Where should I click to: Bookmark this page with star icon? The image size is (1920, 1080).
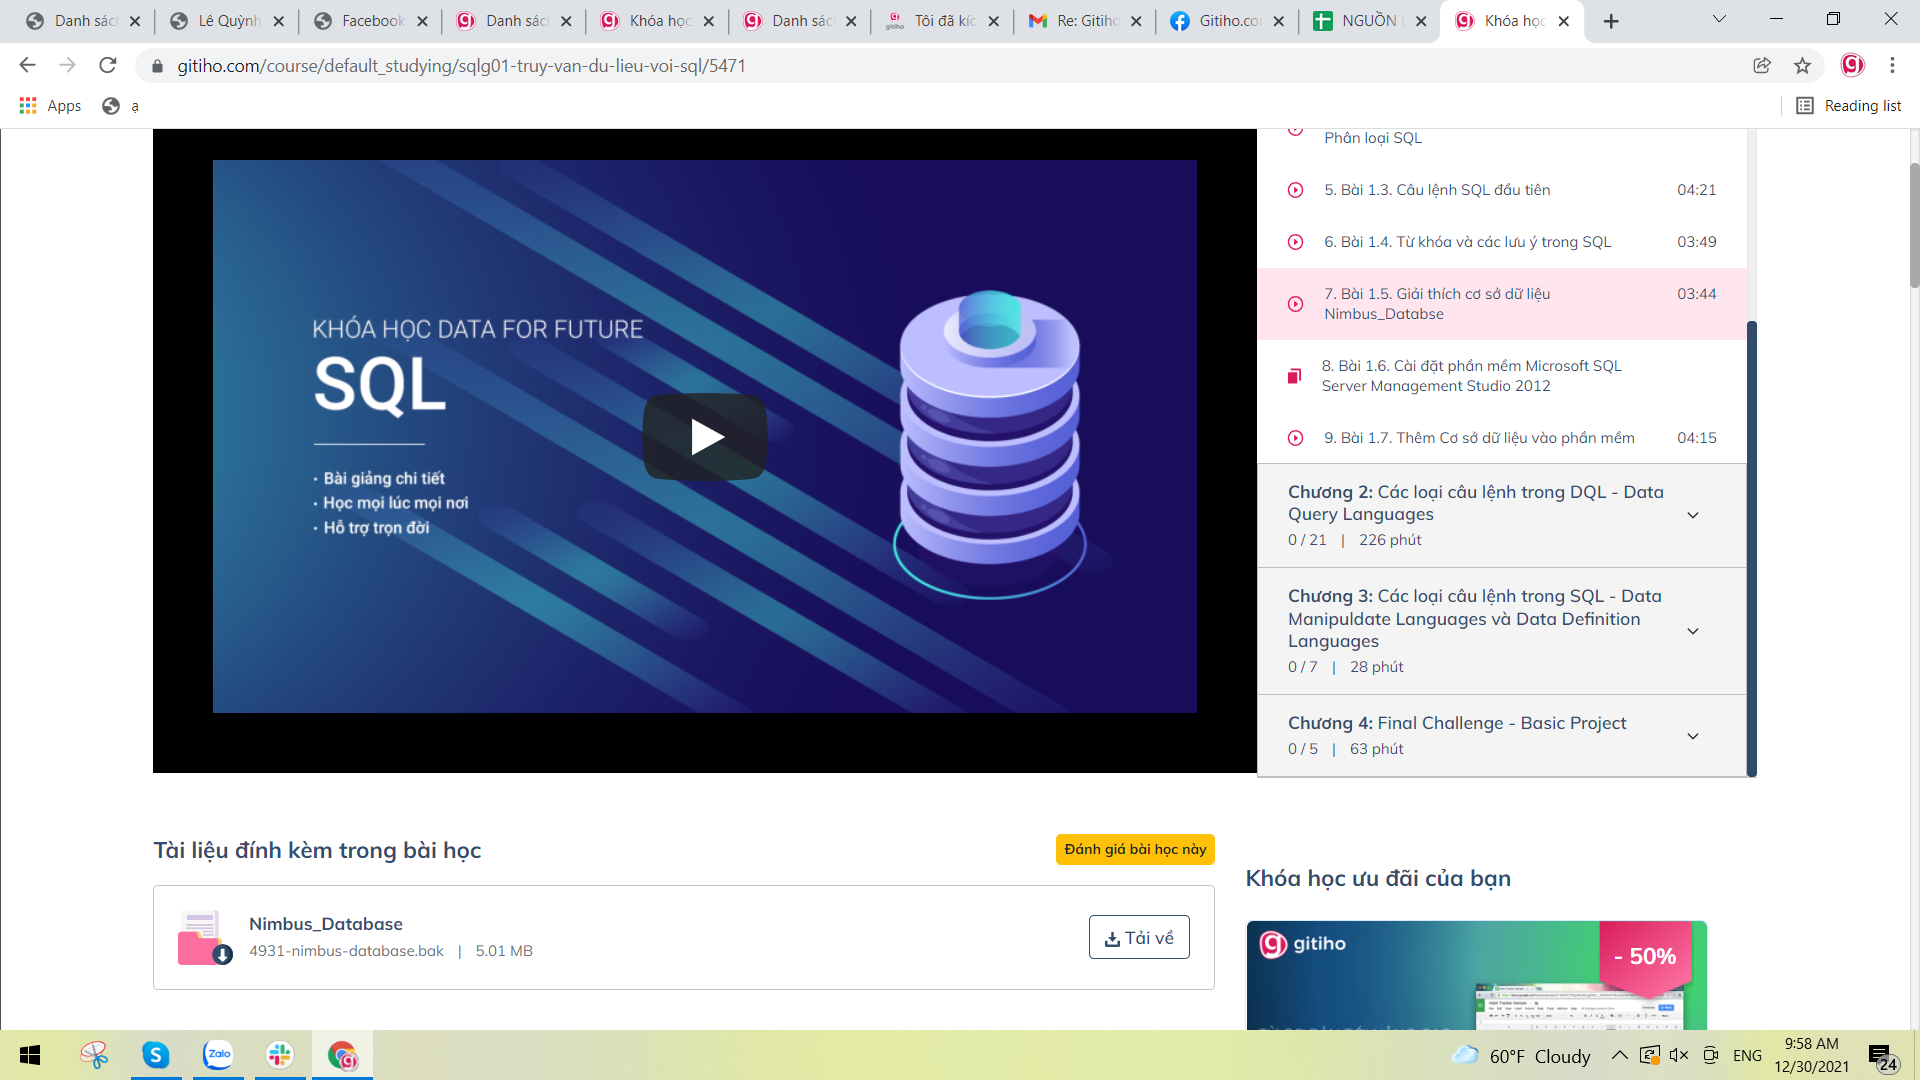coord(1802,65)
